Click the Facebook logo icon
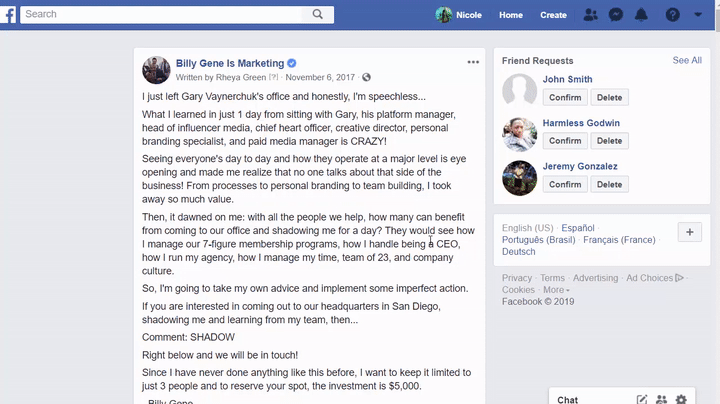This screenshot has height=404, width=720. 9,15
